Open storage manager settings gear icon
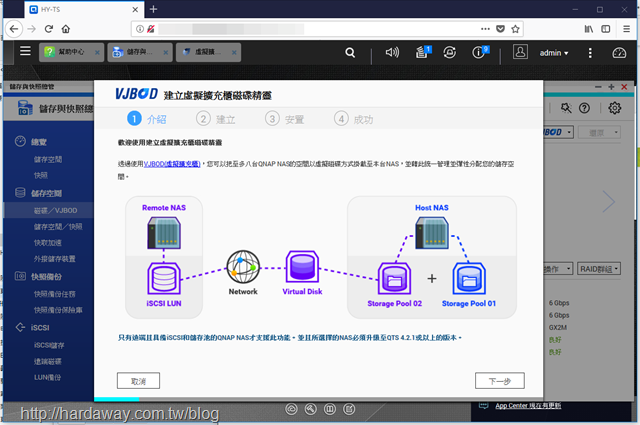The height and width of the screenshot is (425, 640). [614, 108]
